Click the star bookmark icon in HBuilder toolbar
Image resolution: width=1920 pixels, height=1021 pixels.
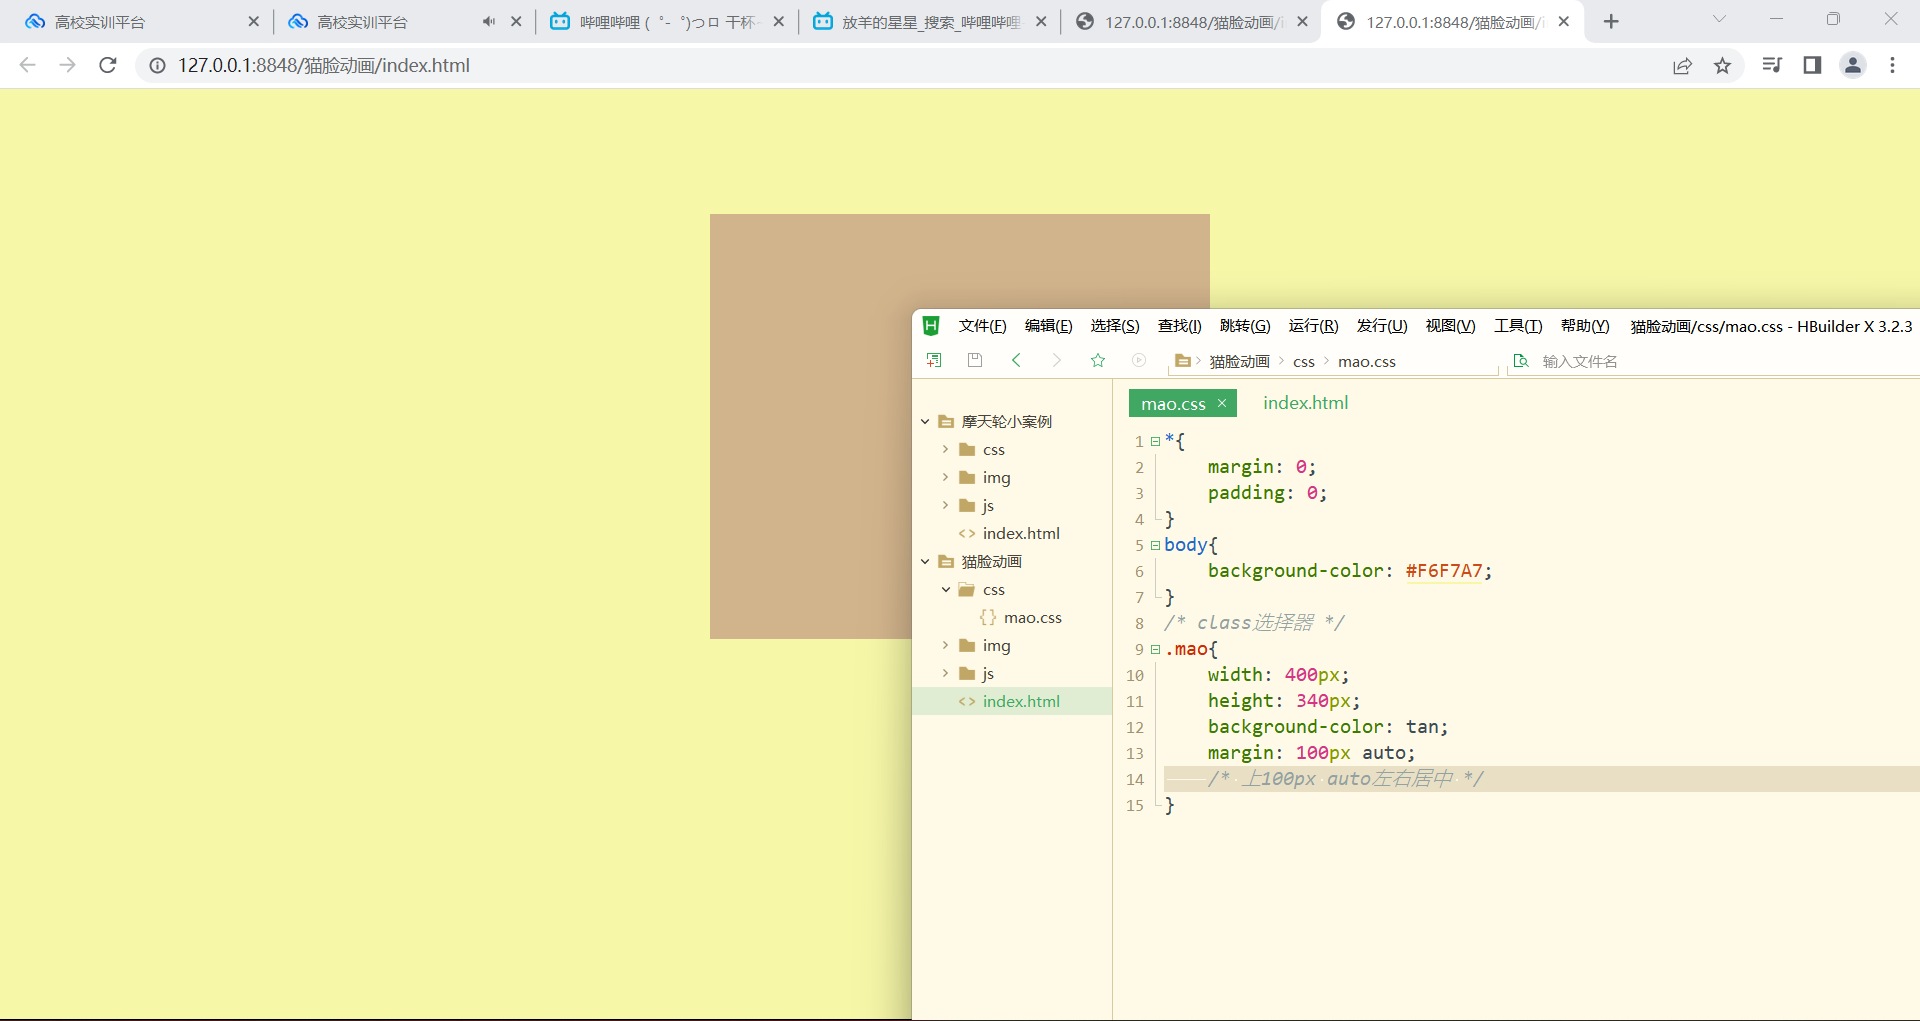1098,360
